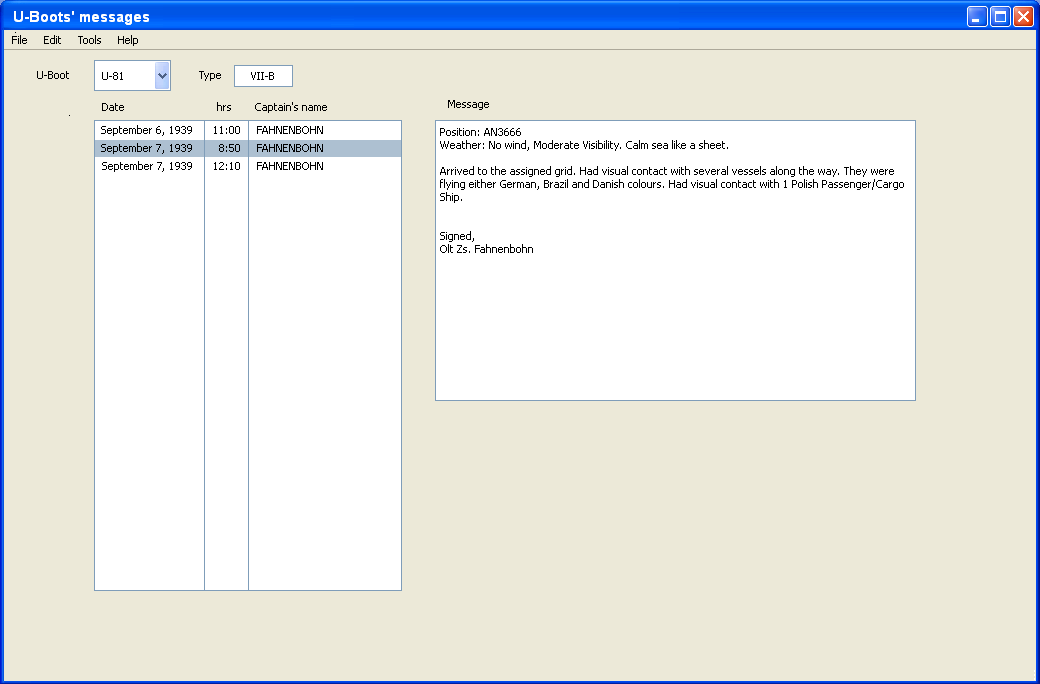
Task: Click the captain name in the 12:10 row
Action: click(x=290, y=166)
